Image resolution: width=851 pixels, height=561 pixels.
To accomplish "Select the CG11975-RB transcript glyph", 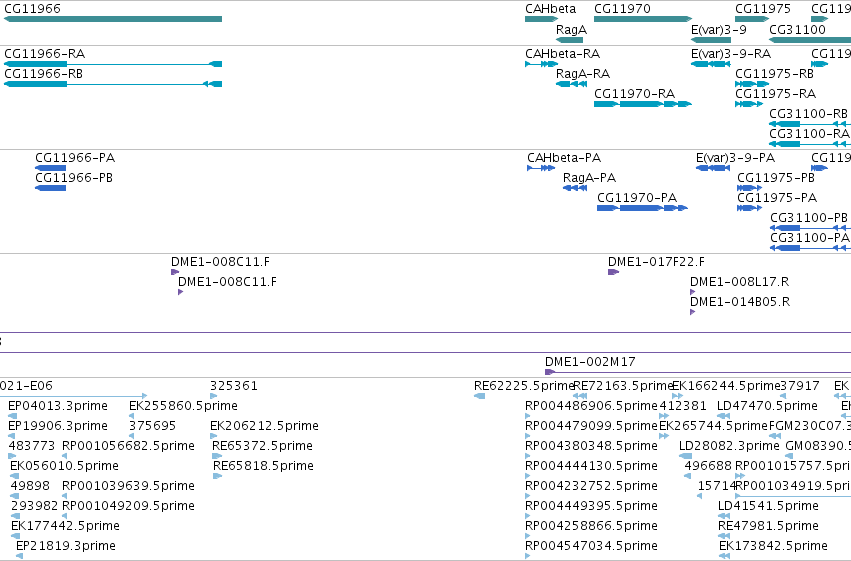I will pos(752,84).
